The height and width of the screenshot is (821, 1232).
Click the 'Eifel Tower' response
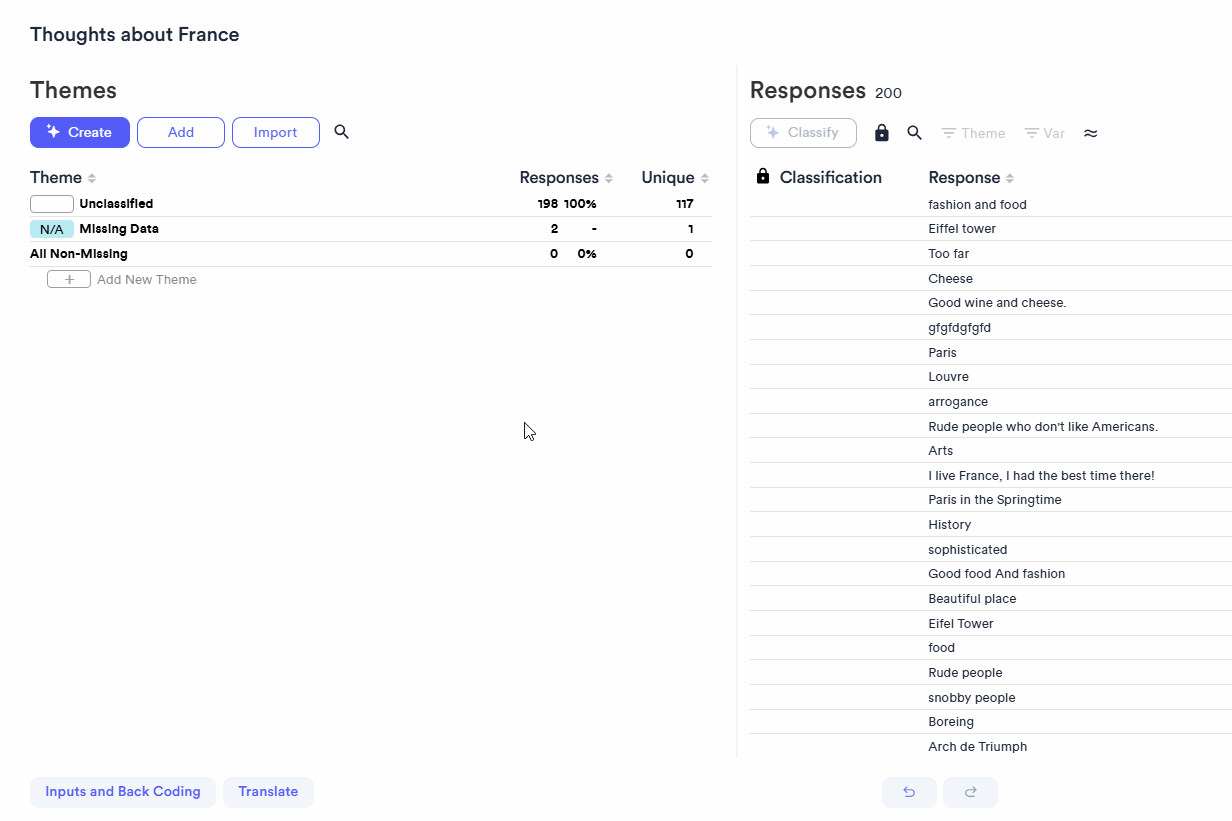coord(960,624)
